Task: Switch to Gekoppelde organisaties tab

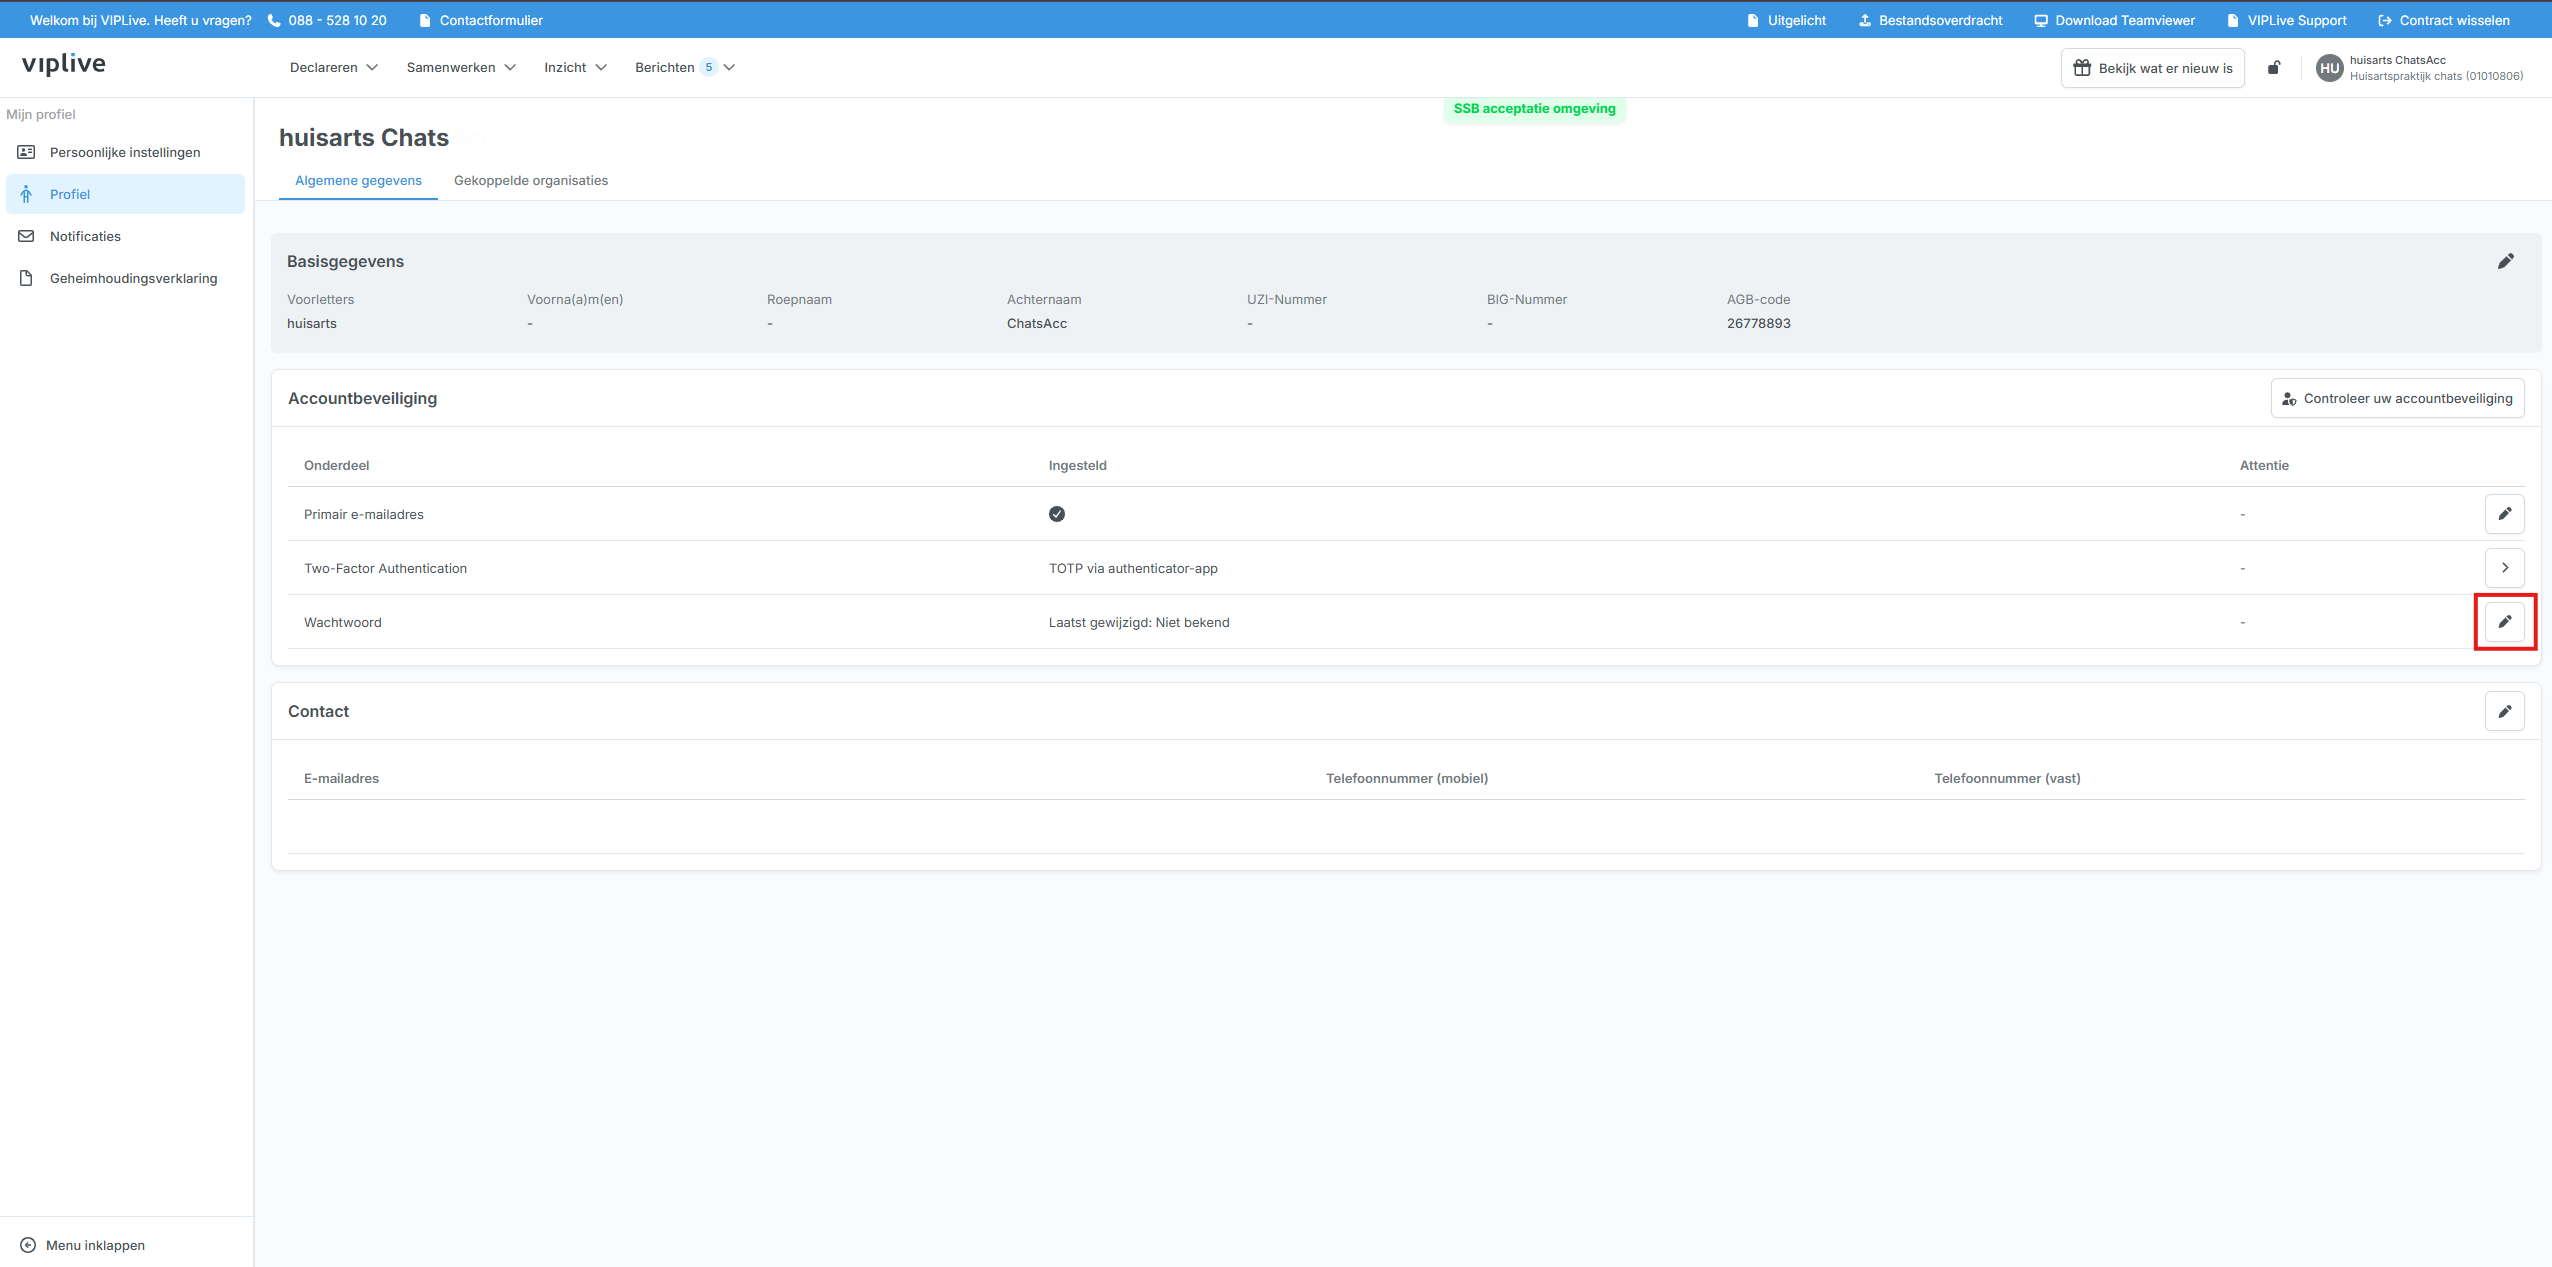Action: click(531, 181)
